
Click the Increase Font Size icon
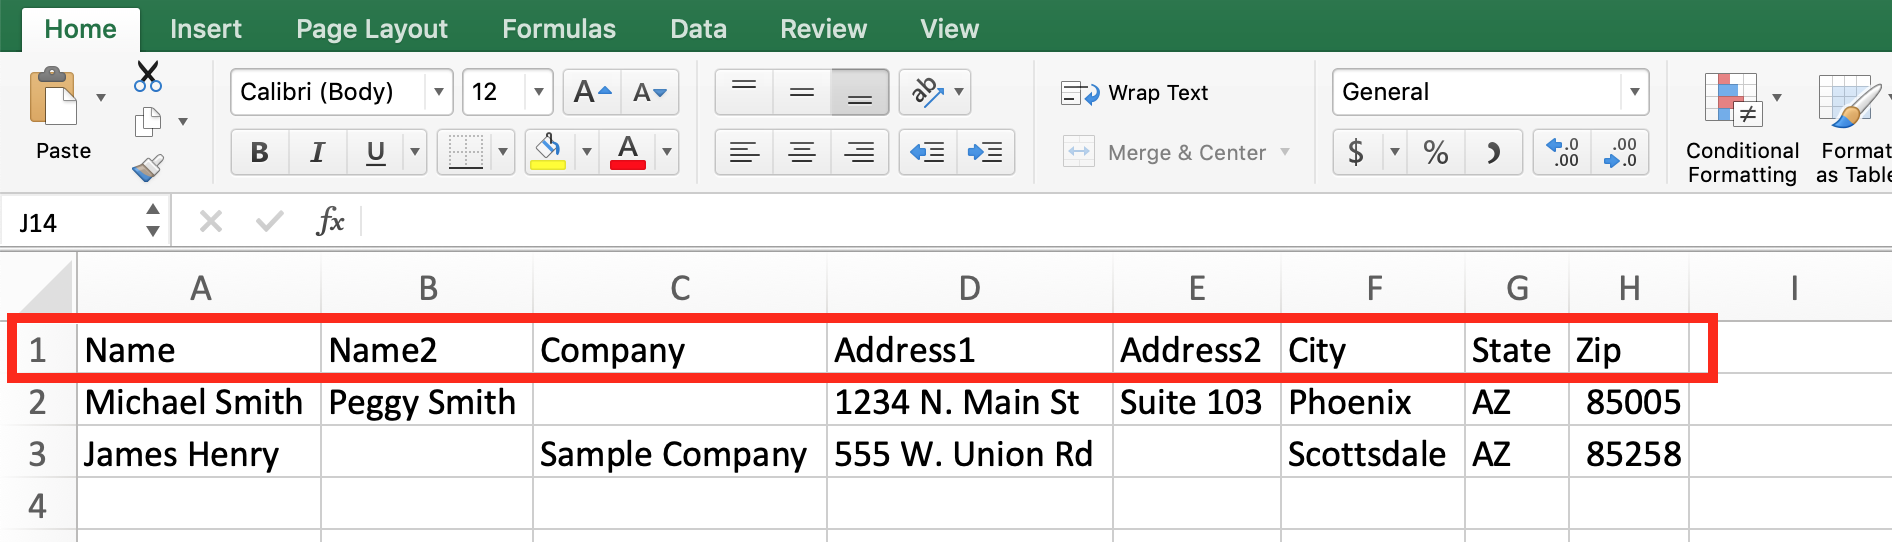pyautogui.click(x=592, y=93)
